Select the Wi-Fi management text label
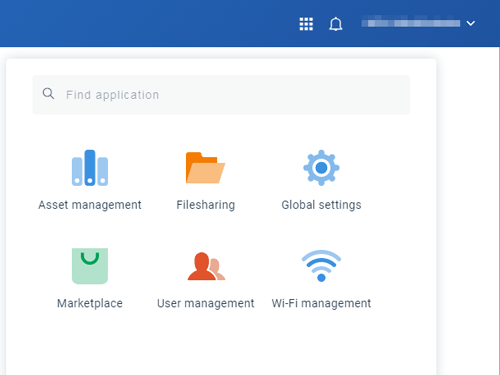Screen dimensions: 500x375 (321, 303)
